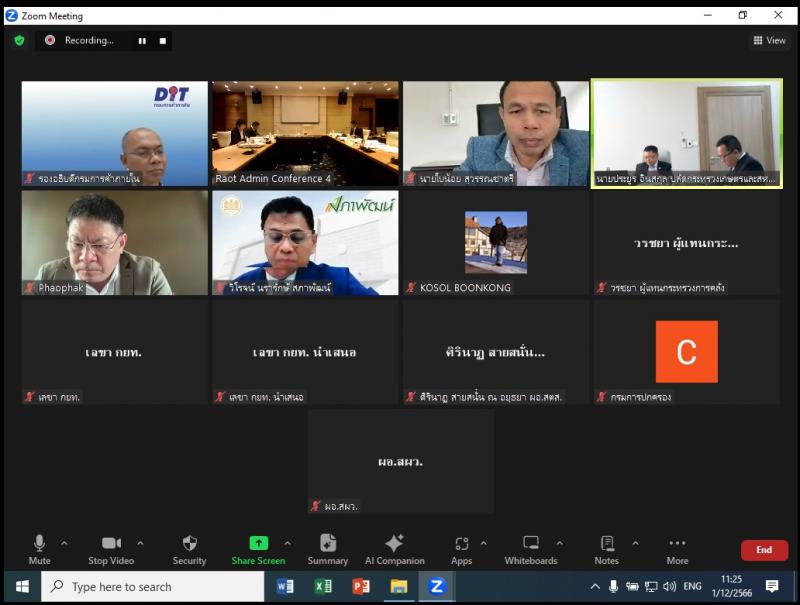
Task: Open the meeting Summary tool
Action: [328, 548]
